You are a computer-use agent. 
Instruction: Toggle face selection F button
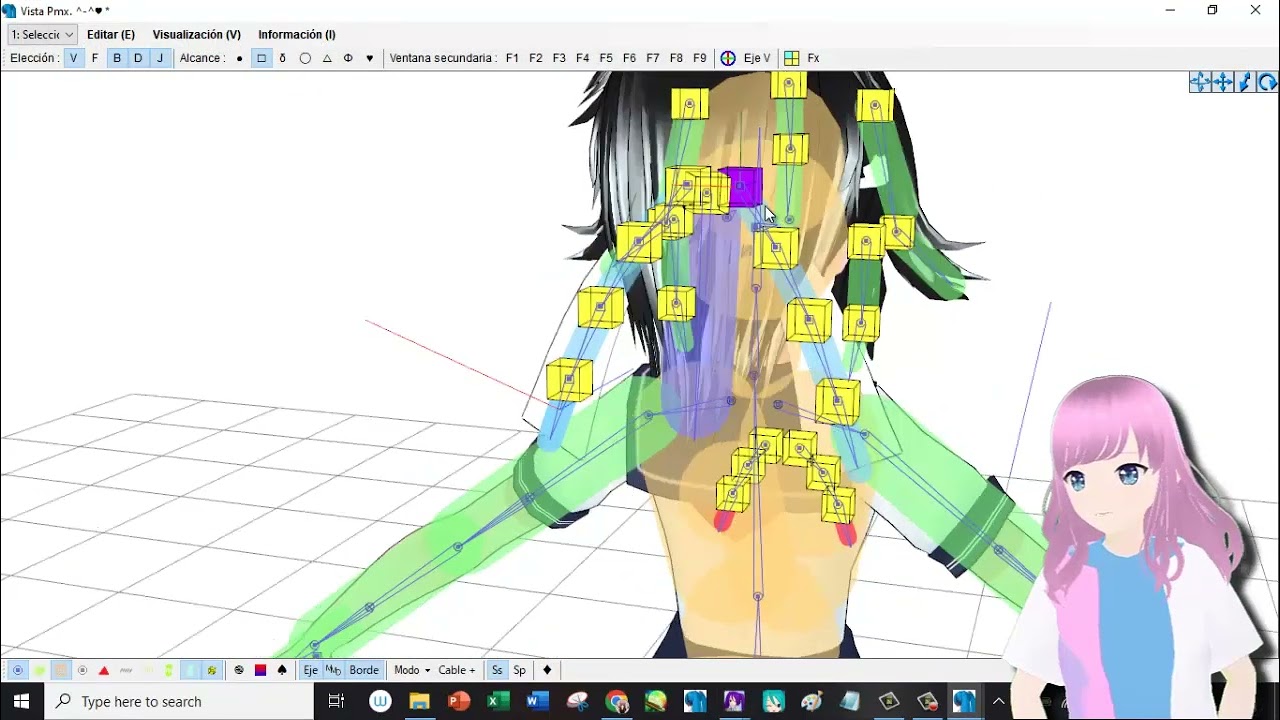tap(95, 58)
